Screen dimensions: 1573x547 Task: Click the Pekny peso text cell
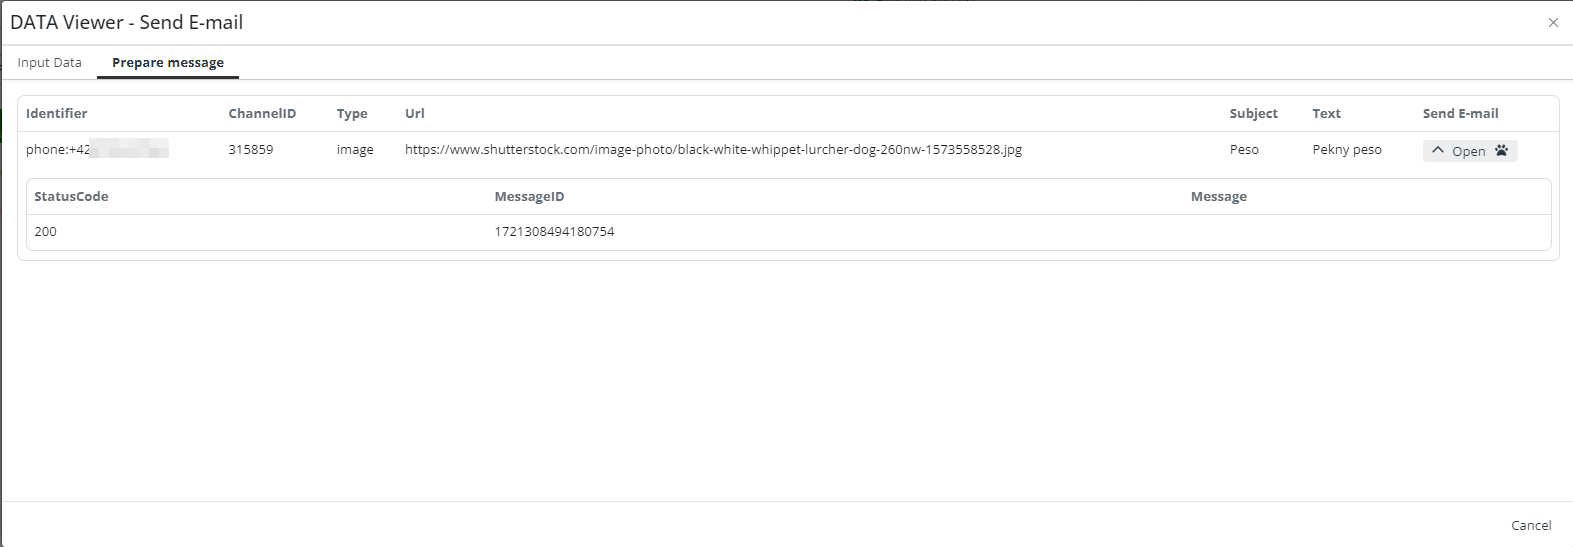coord(1346,150)
